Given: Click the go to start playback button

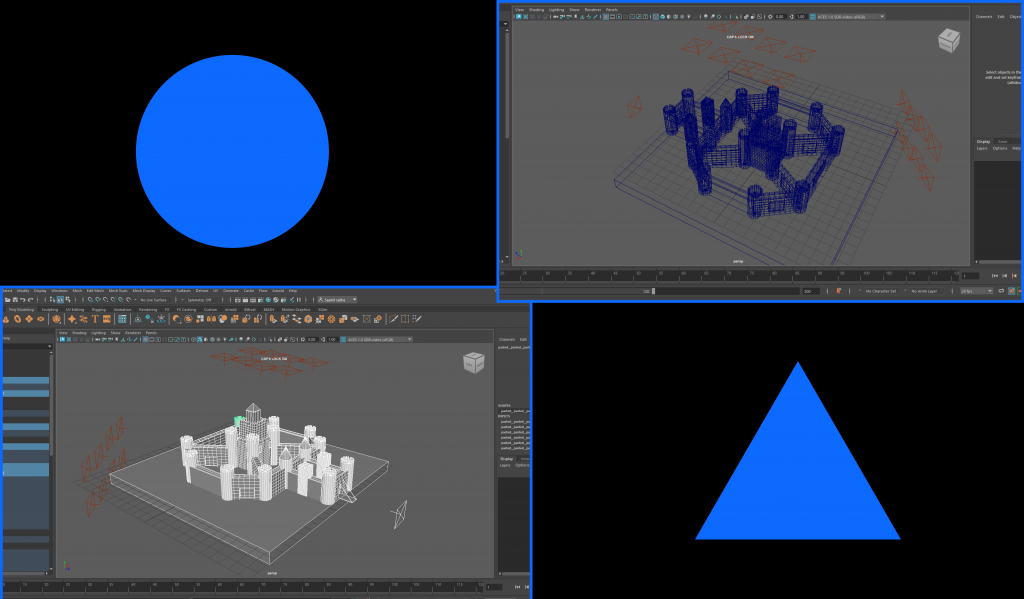Looking at the screenshot, I should [994, 276].
